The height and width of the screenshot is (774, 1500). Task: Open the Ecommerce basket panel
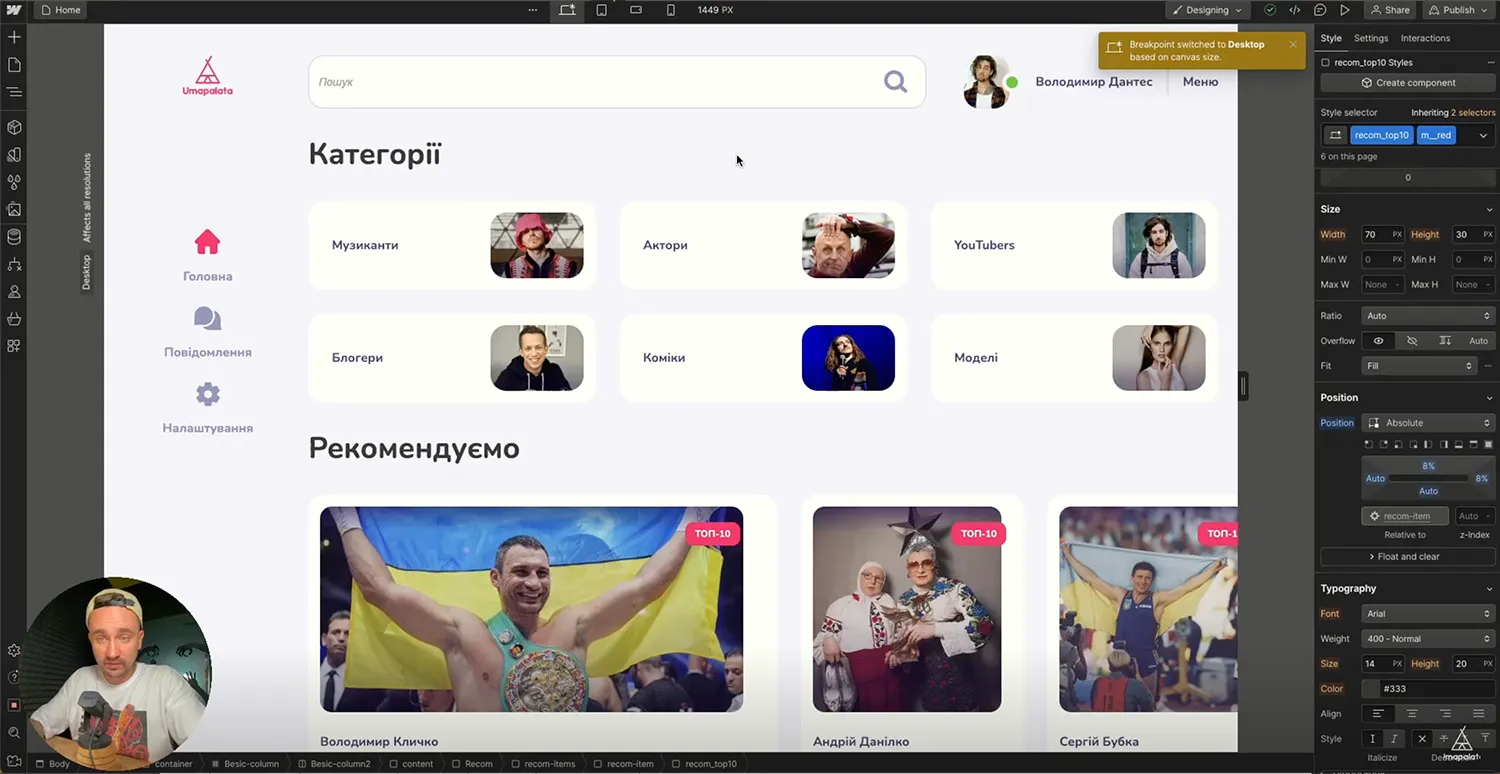(x=14, y=319)
